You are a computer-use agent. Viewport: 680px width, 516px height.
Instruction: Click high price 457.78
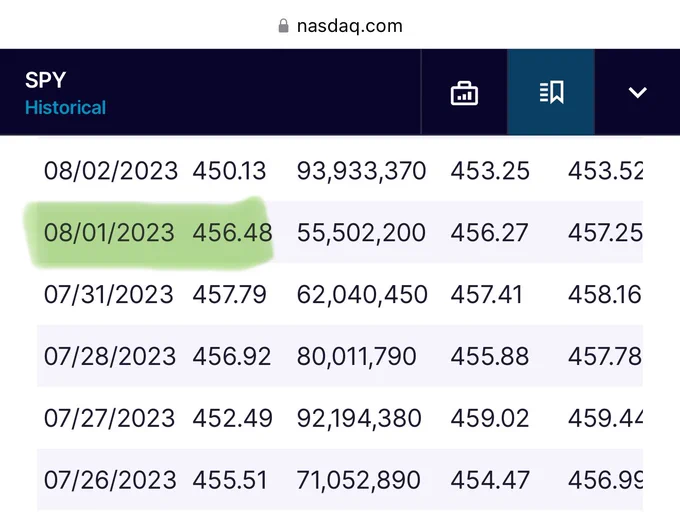[605, 356]
